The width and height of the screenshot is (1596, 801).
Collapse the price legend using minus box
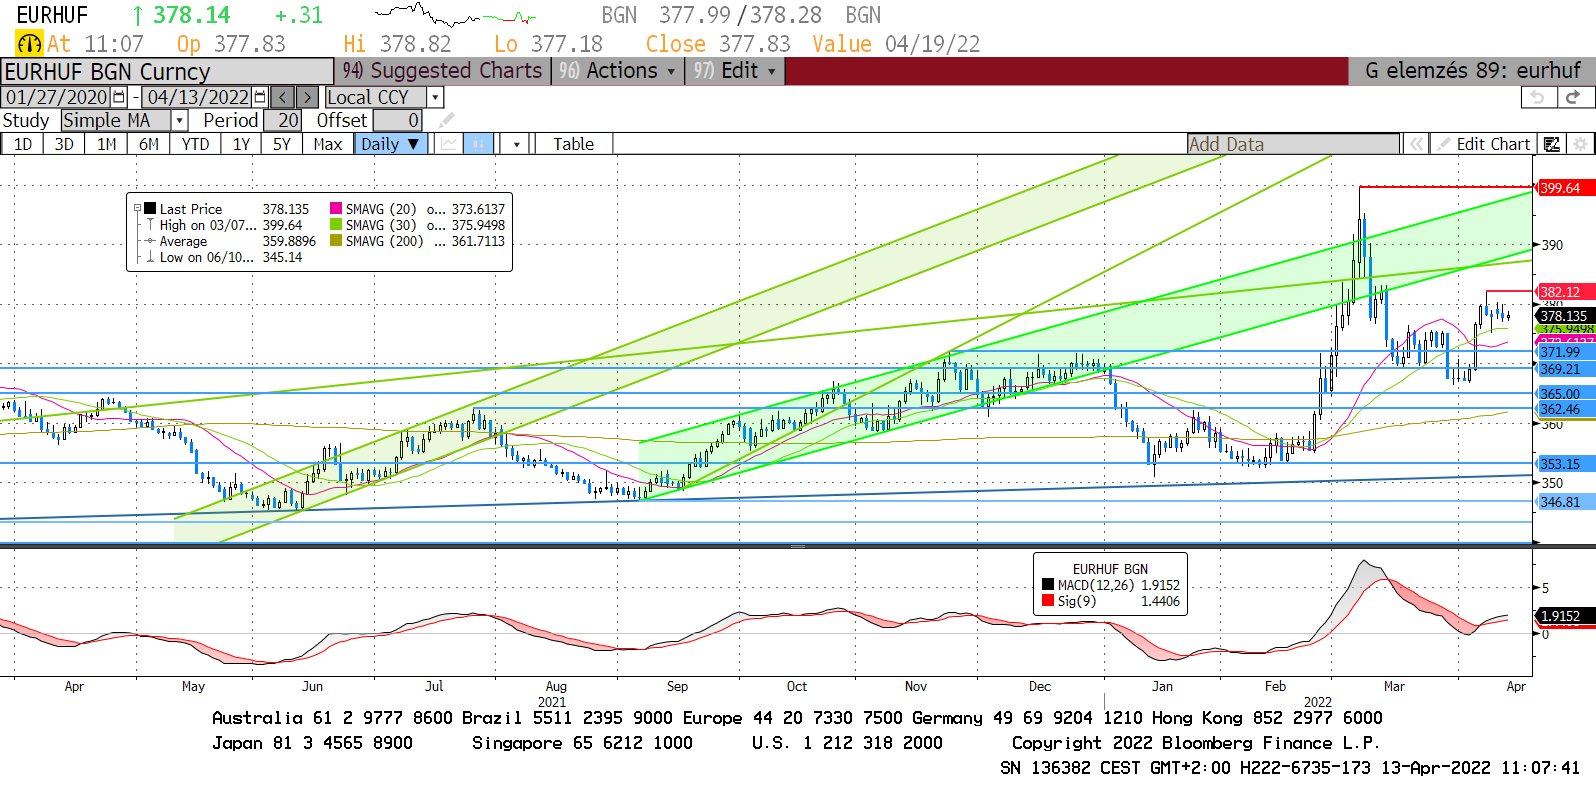(138, 209)
